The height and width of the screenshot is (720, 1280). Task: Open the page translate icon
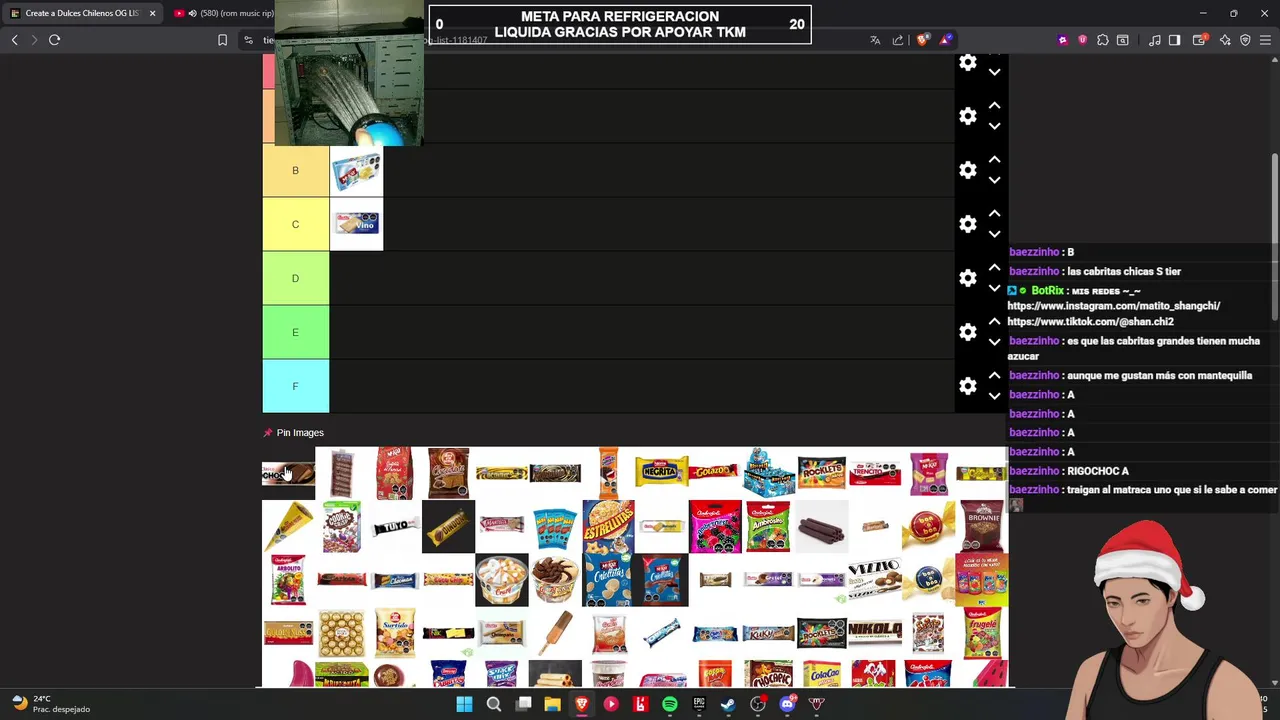coord(875,40)
